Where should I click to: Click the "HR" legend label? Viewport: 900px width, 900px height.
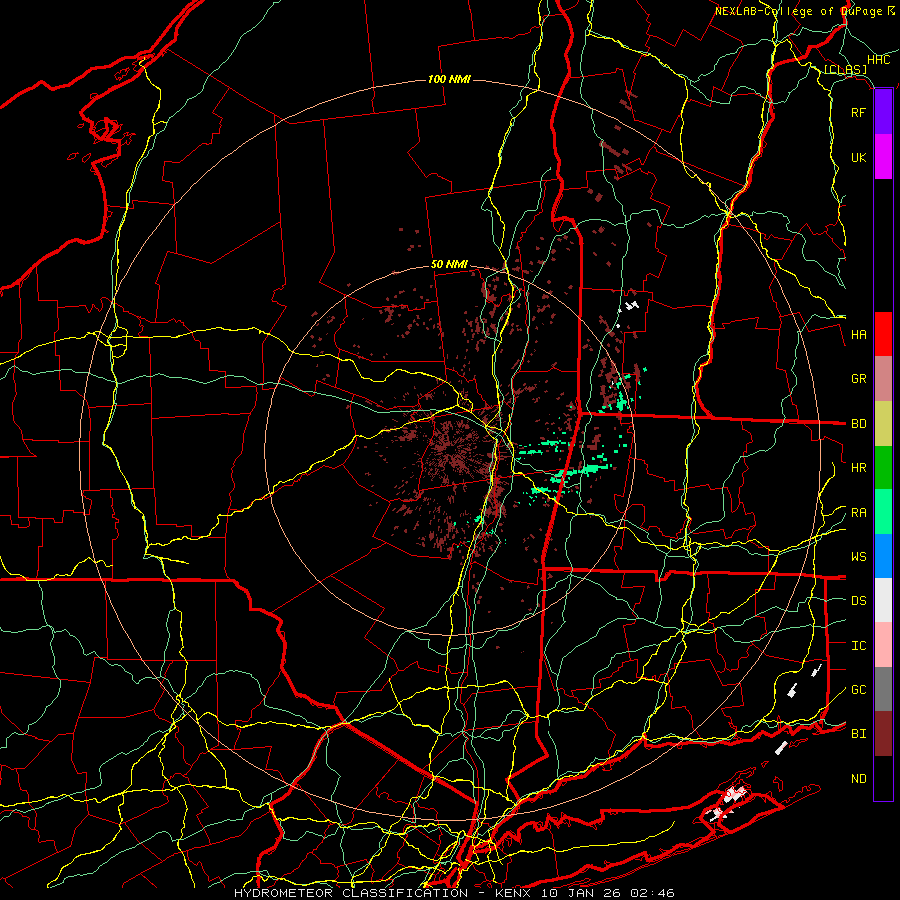coord(859,468)
